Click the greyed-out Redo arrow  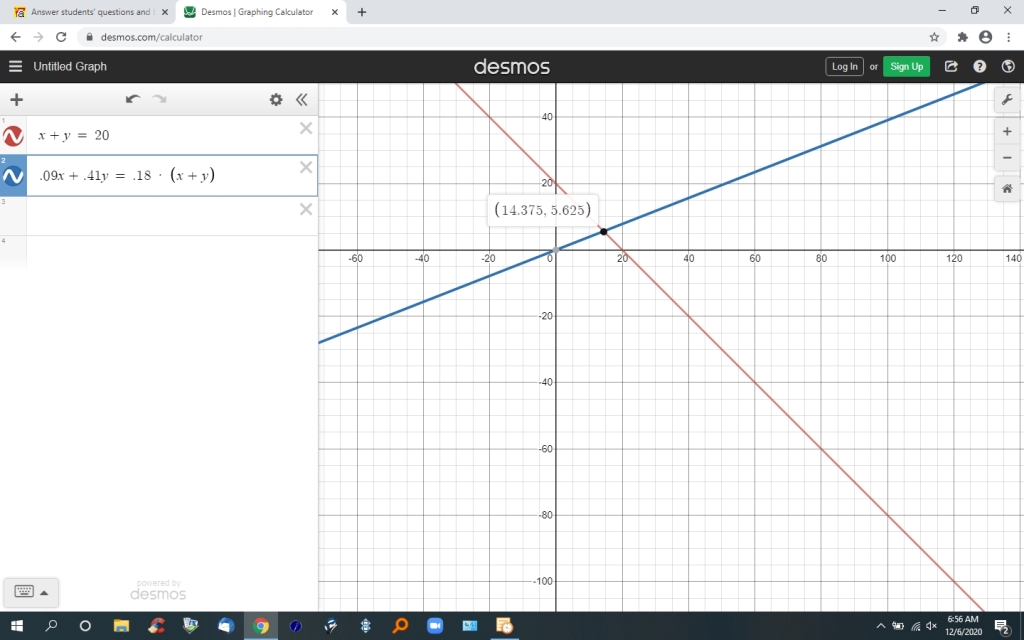(159, 99)
